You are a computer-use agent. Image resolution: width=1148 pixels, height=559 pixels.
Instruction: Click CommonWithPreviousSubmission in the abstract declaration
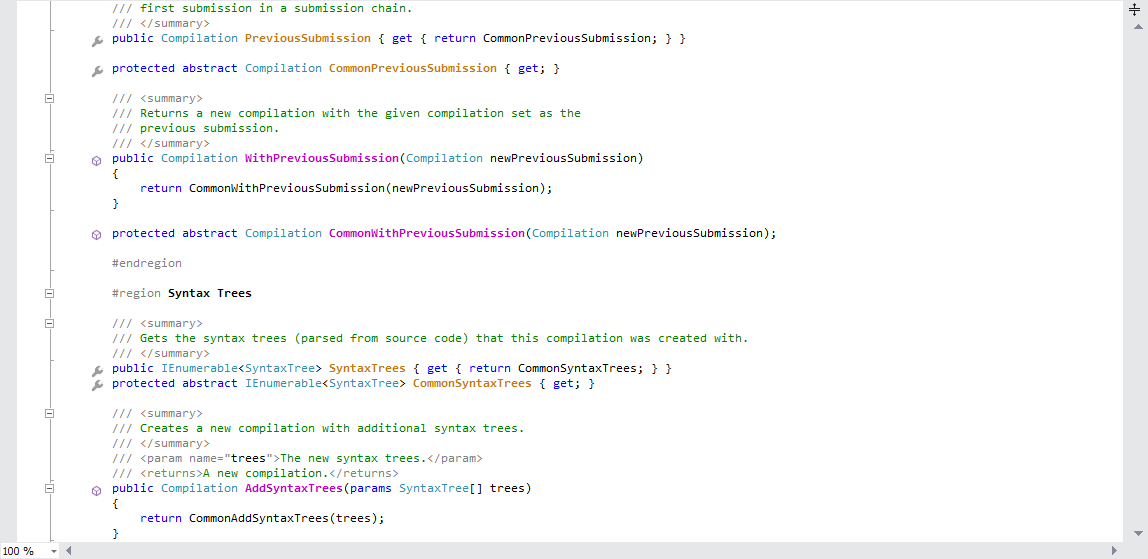point(426,233)
